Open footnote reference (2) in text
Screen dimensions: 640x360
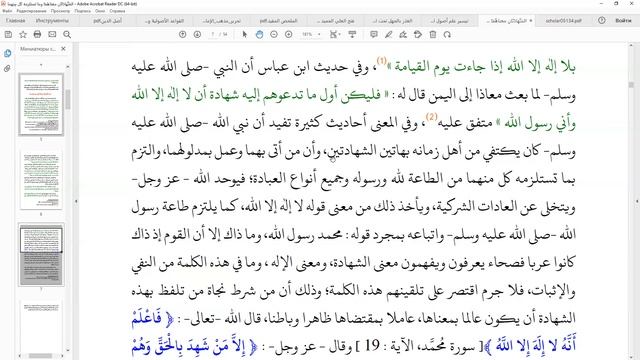[x=431, y=117]
